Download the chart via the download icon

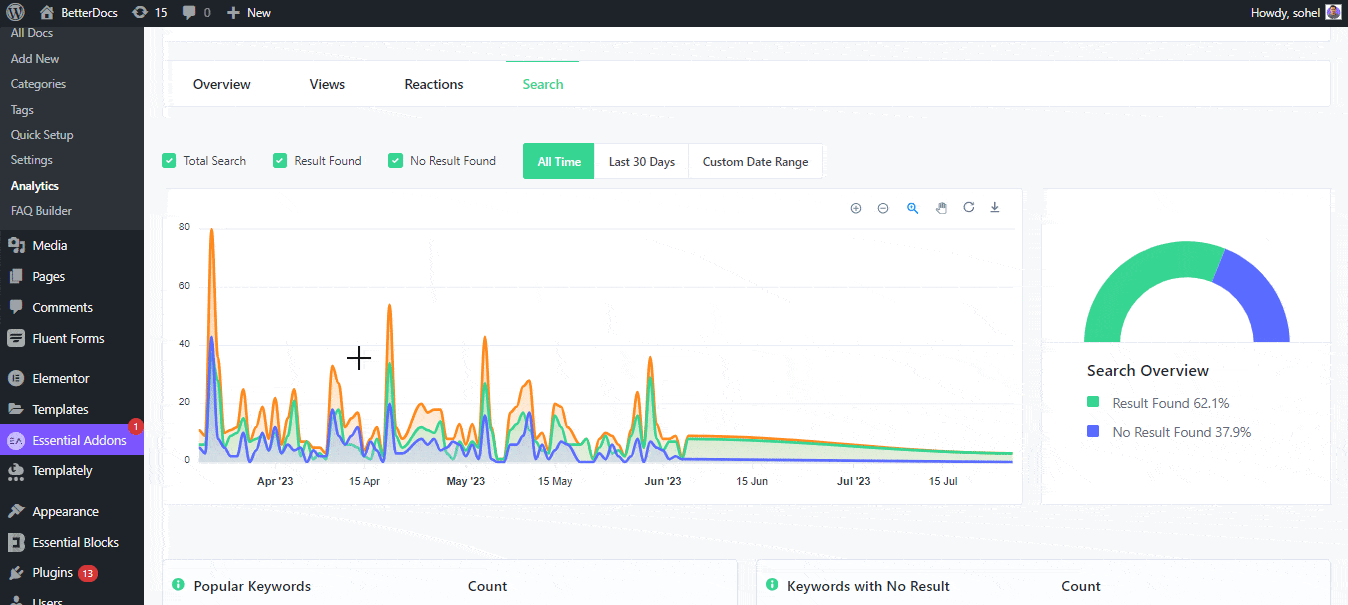click(994, 207)
